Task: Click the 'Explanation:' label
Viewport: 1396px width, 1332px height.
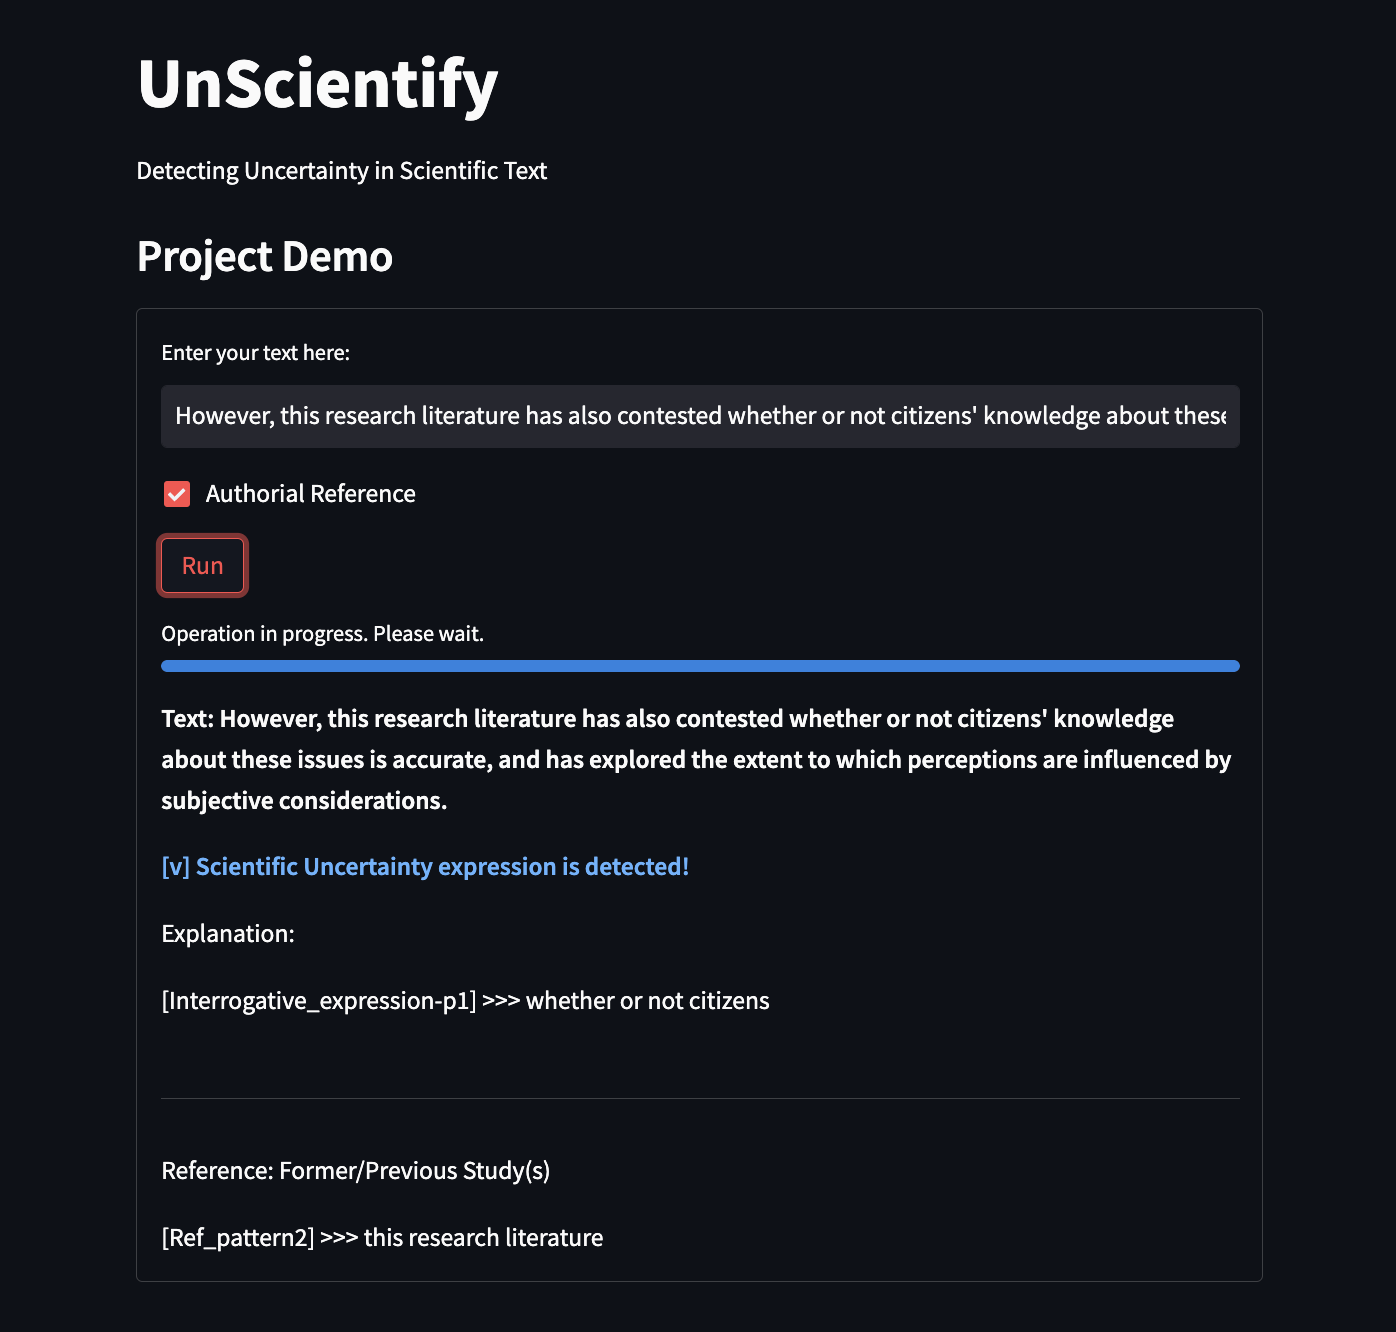Action: (x=228, y=934)
